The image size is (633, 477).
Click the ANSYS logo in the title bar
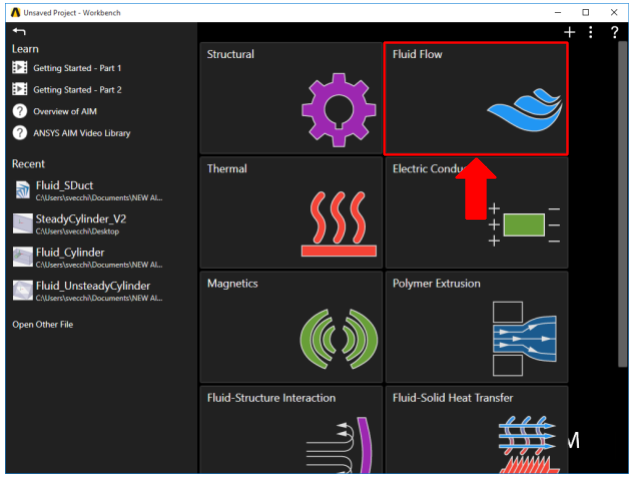pos(15,13)
